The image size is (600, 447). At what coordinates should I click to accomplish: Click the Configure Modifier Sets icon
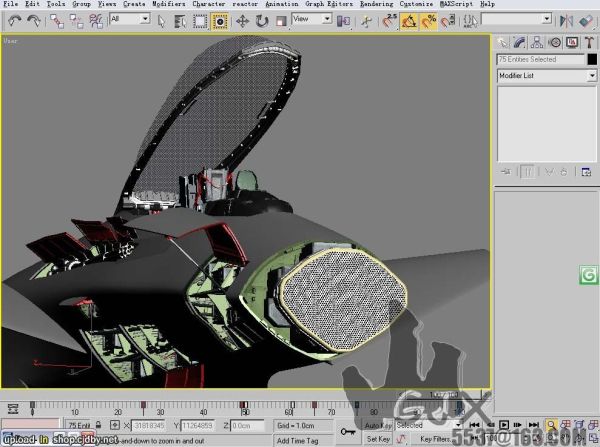tap(586, 173)
